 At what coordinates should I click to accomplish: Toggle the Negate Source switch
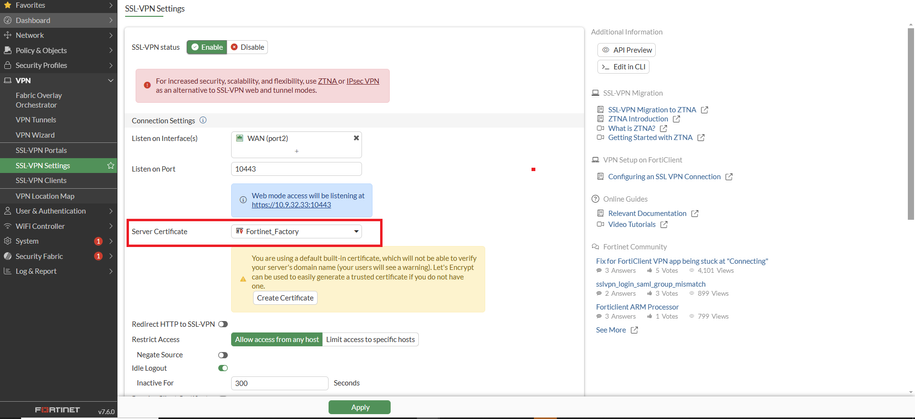223,355
